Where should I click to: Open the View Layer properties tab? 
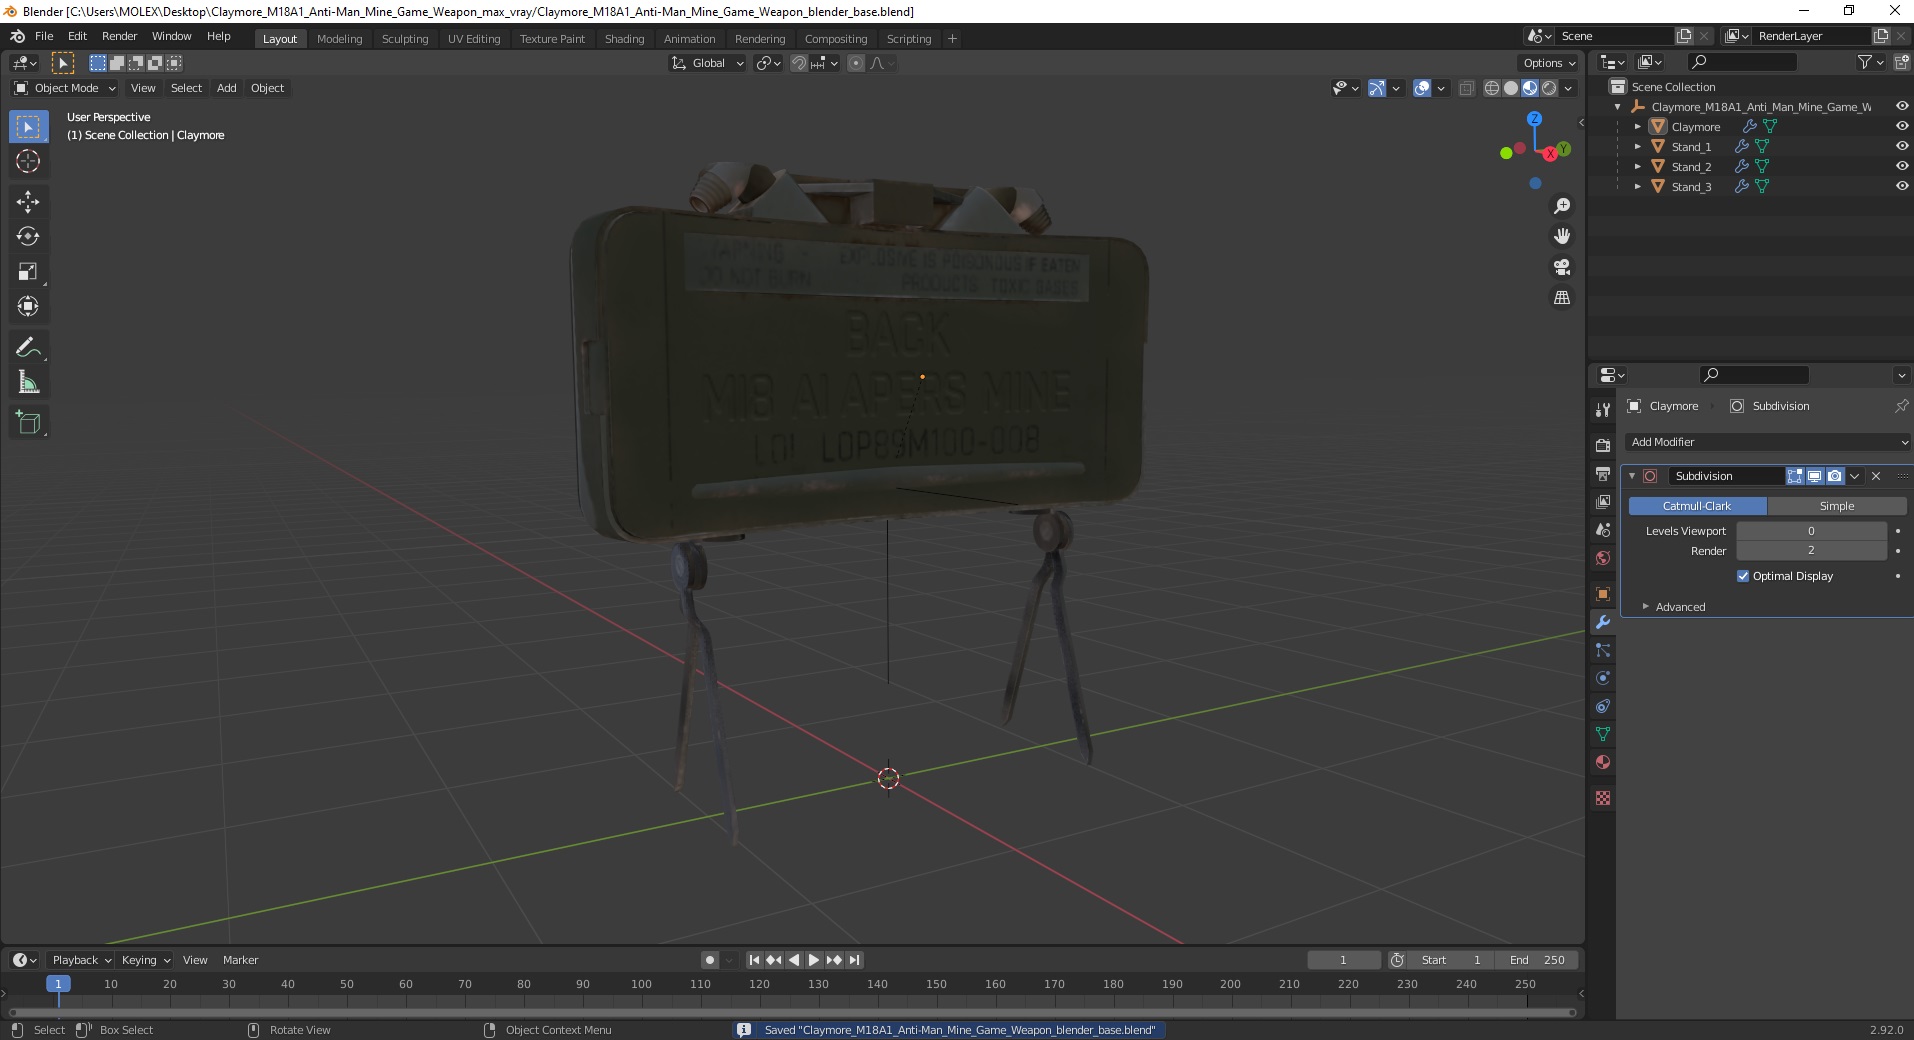pos(1603,501)
